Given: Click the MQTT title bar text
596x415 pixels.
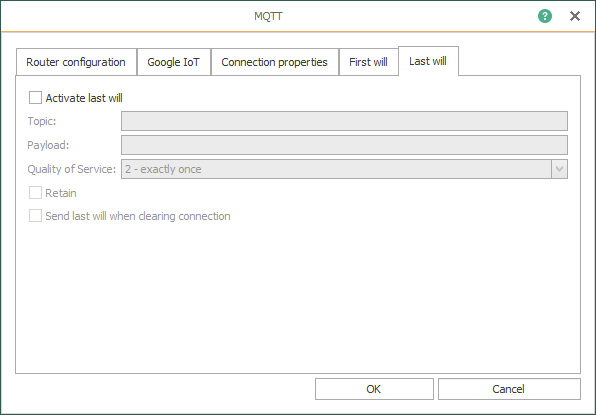Looking at the screenshot, I should [x=268, y=16].
